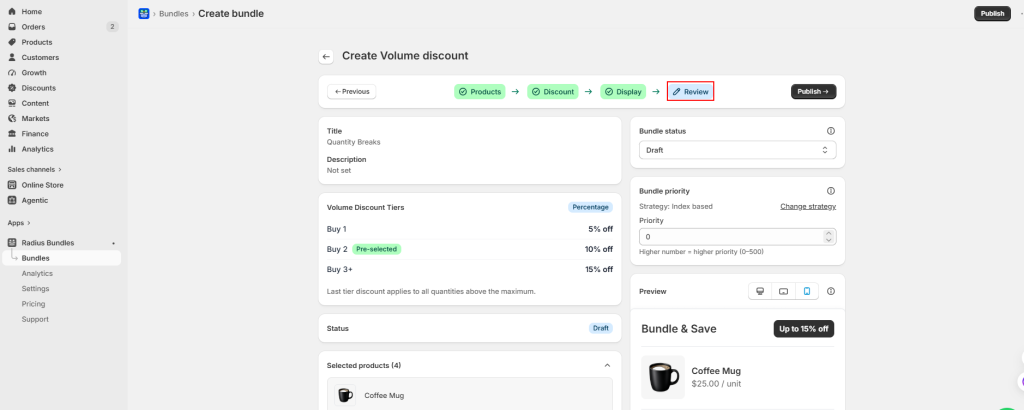Click the Coffee Mug image in Preview
The height and width of the screenshot is (410, 1024).
[663, 377]
